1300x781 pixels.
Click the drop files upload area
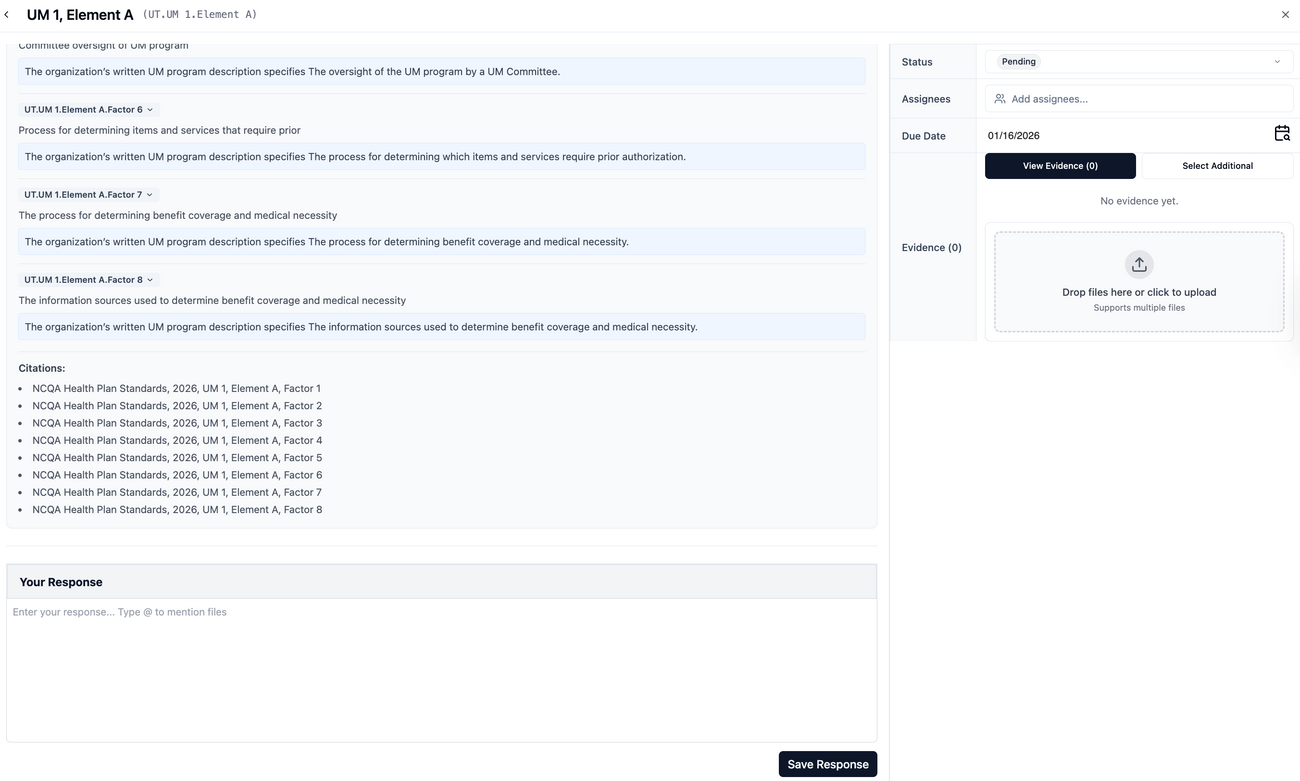(x=1139, y=281)
